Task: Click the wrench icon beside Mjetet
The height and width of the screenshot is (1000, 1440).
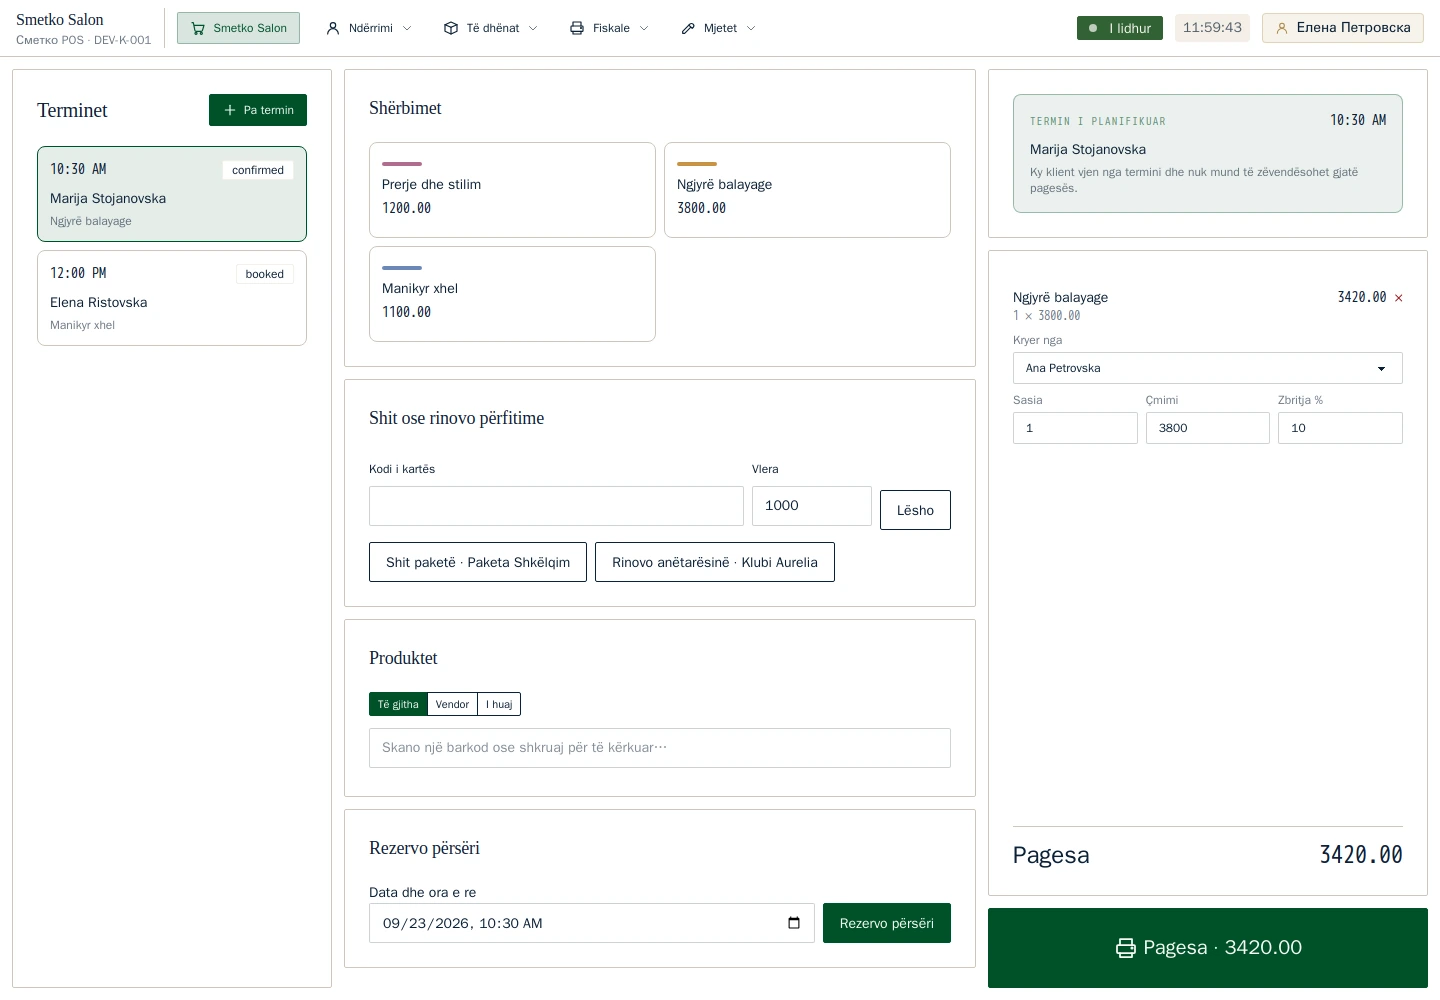Action: (688, 28)
